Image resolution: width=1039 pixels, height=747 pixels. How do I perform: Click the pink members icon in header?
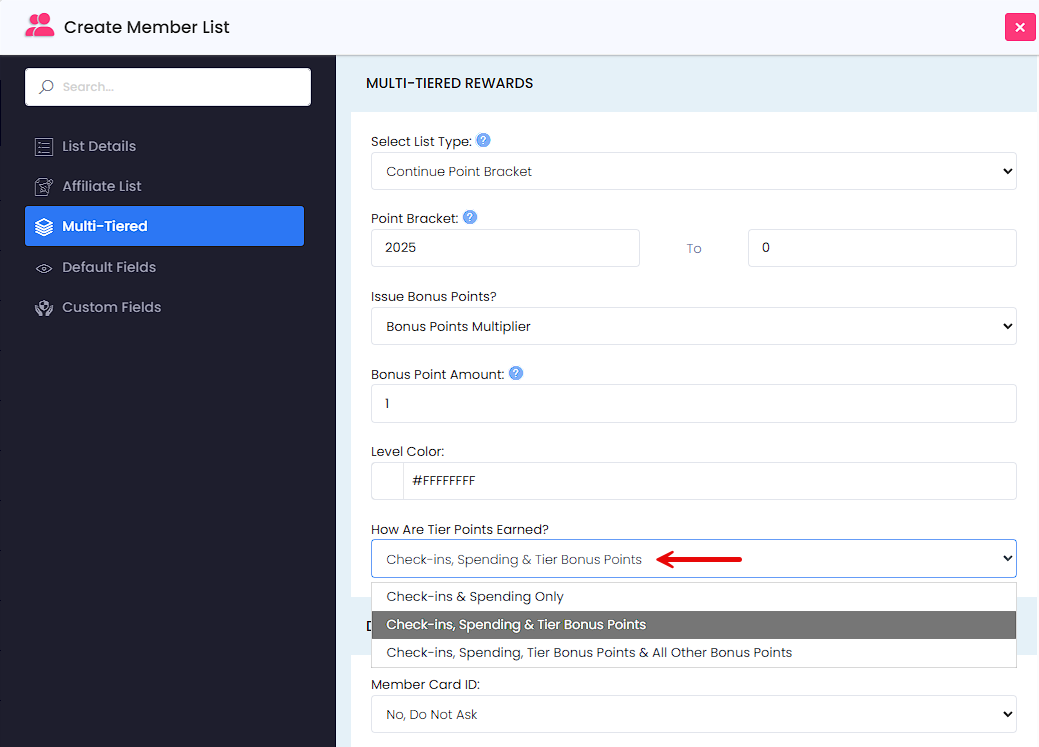[39, 26]
